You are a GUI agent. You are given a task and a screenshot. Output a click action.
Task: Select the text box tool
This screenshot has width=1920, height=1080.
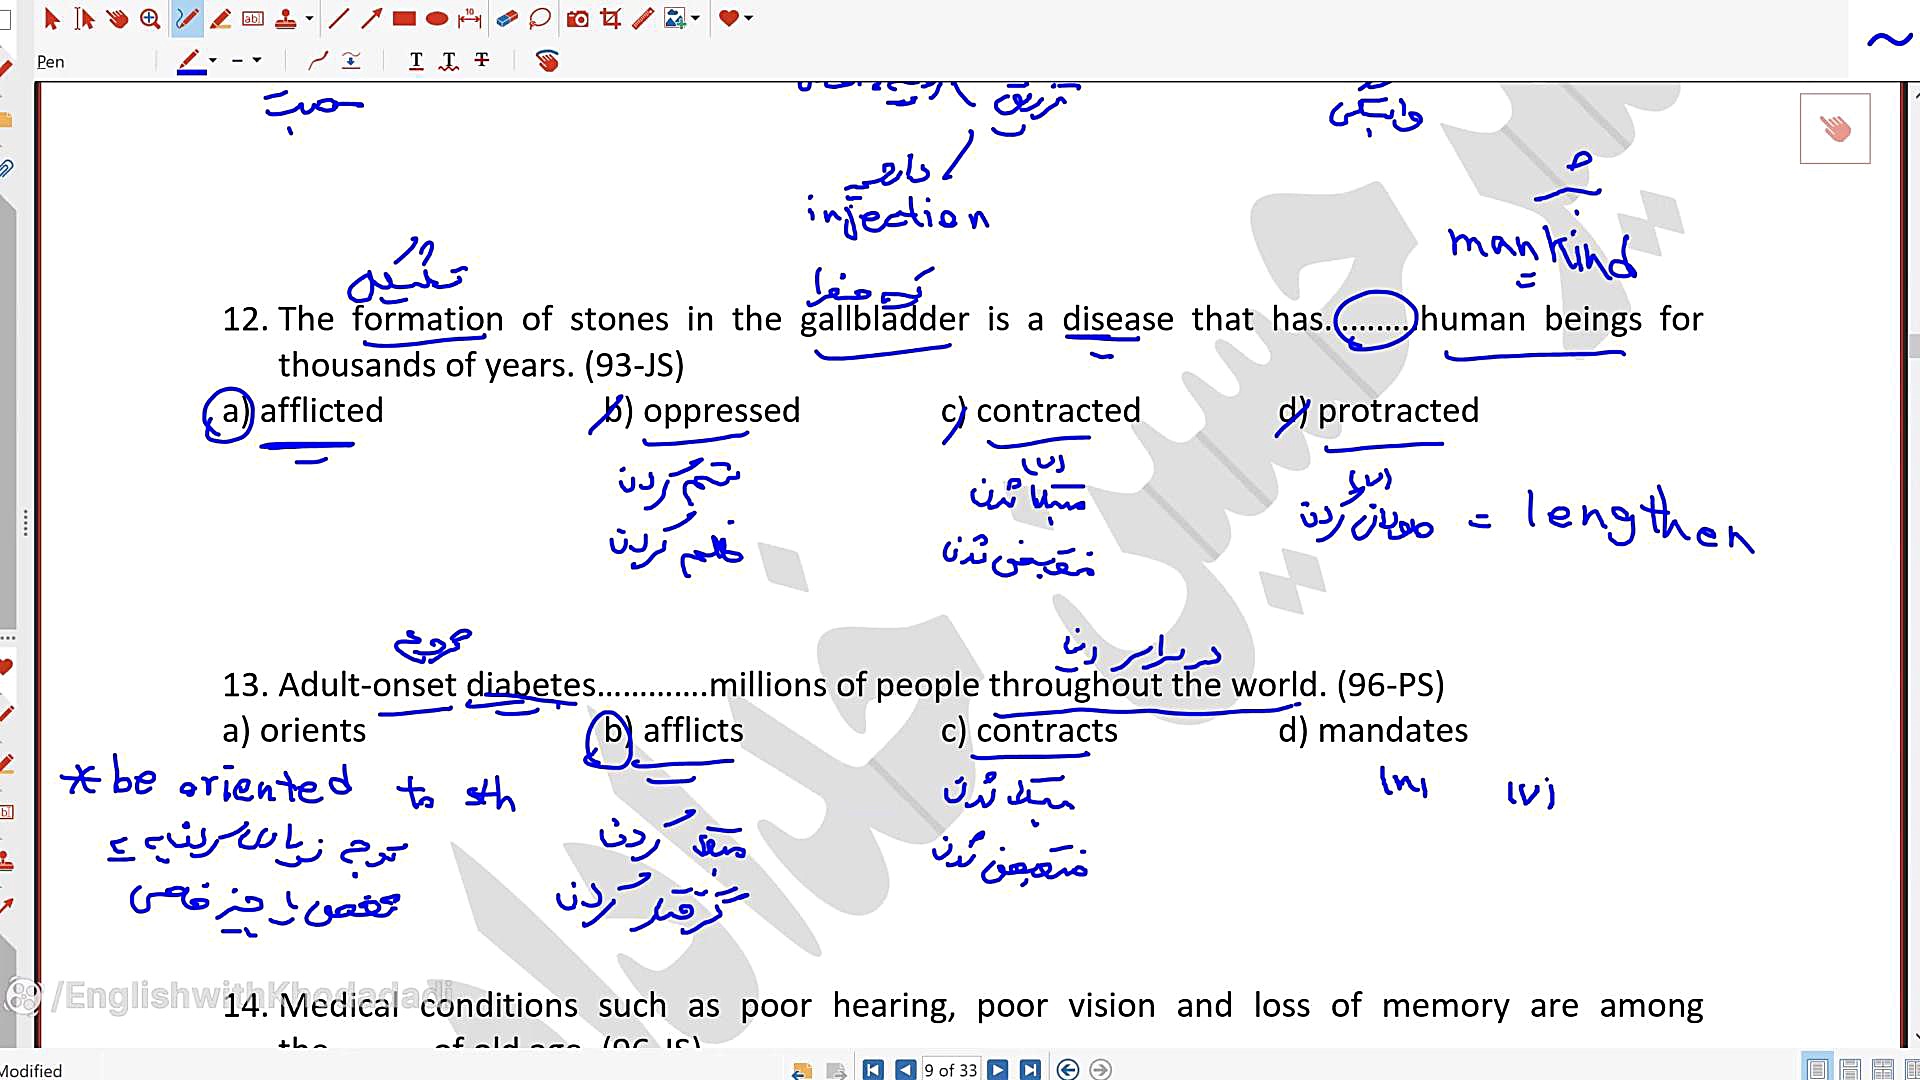coord(253,18)
